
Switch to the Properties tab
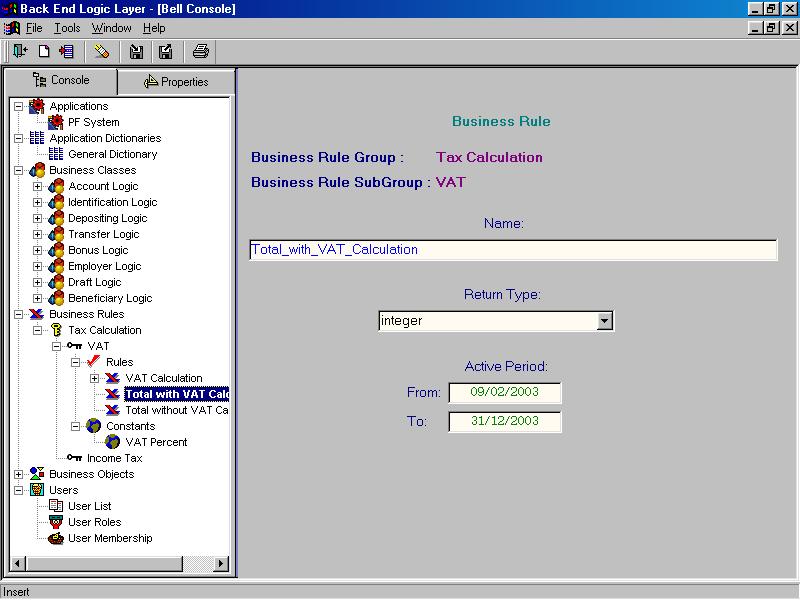(x=176, y=82)
